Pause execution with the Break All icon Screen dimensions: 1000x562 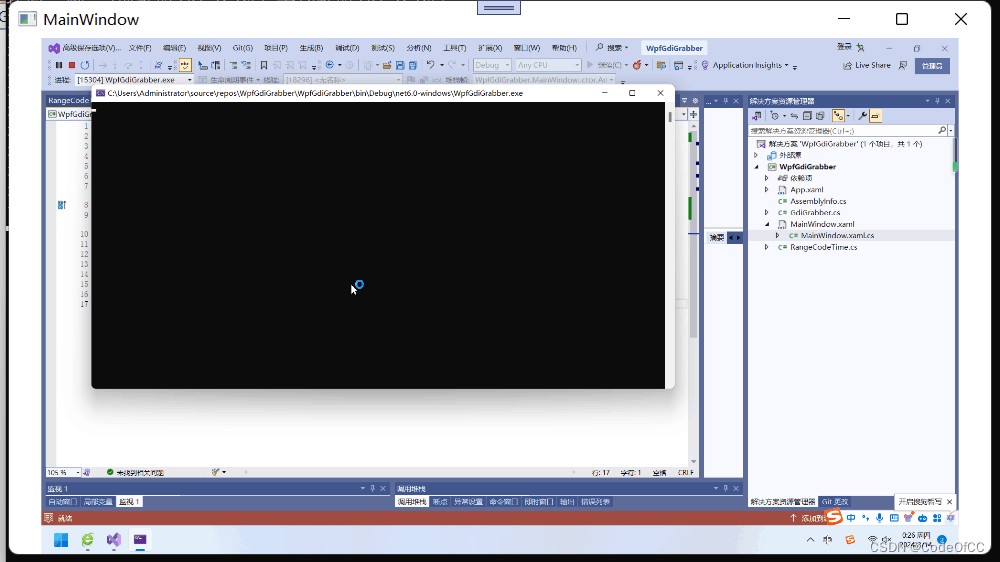click(59, 65)
